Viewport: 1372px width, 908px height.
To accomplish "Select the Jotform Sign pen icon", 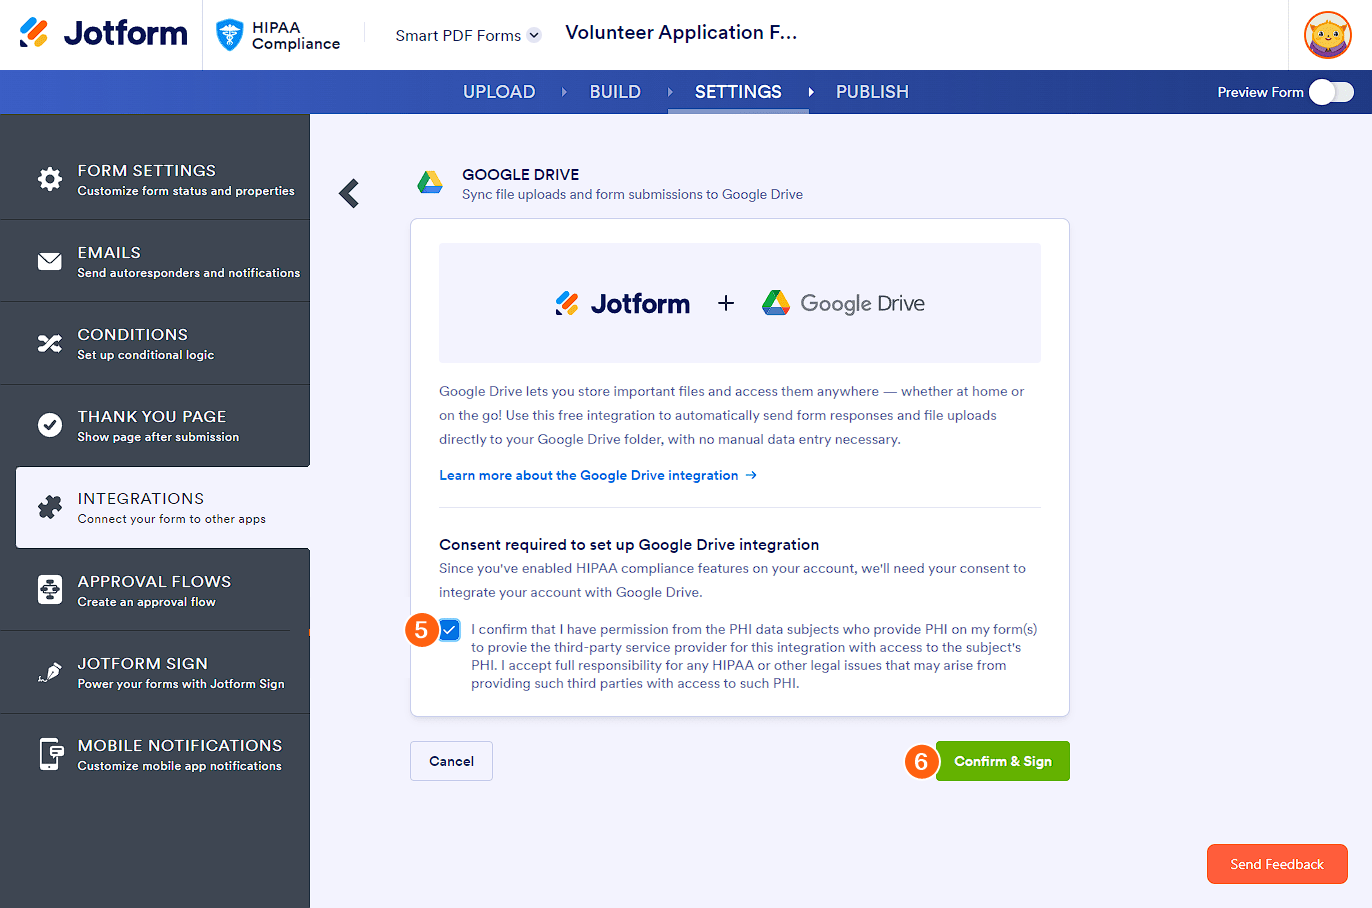I will click(x=49, y=671).
